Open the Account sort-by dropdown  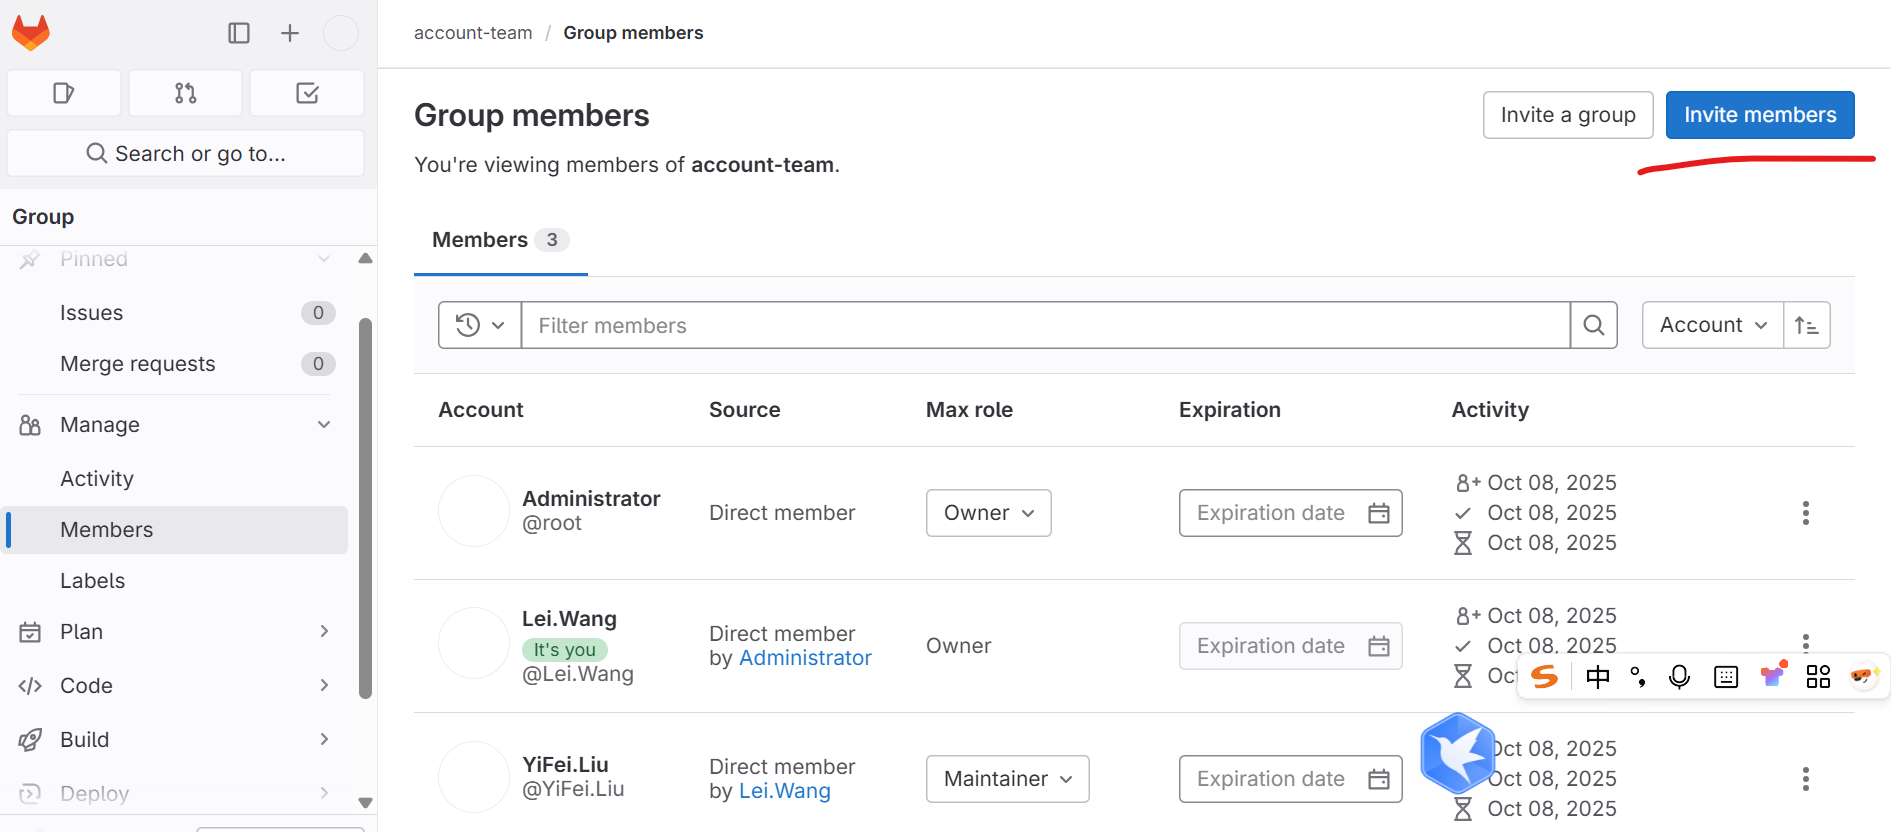[x=1713, y=325]
